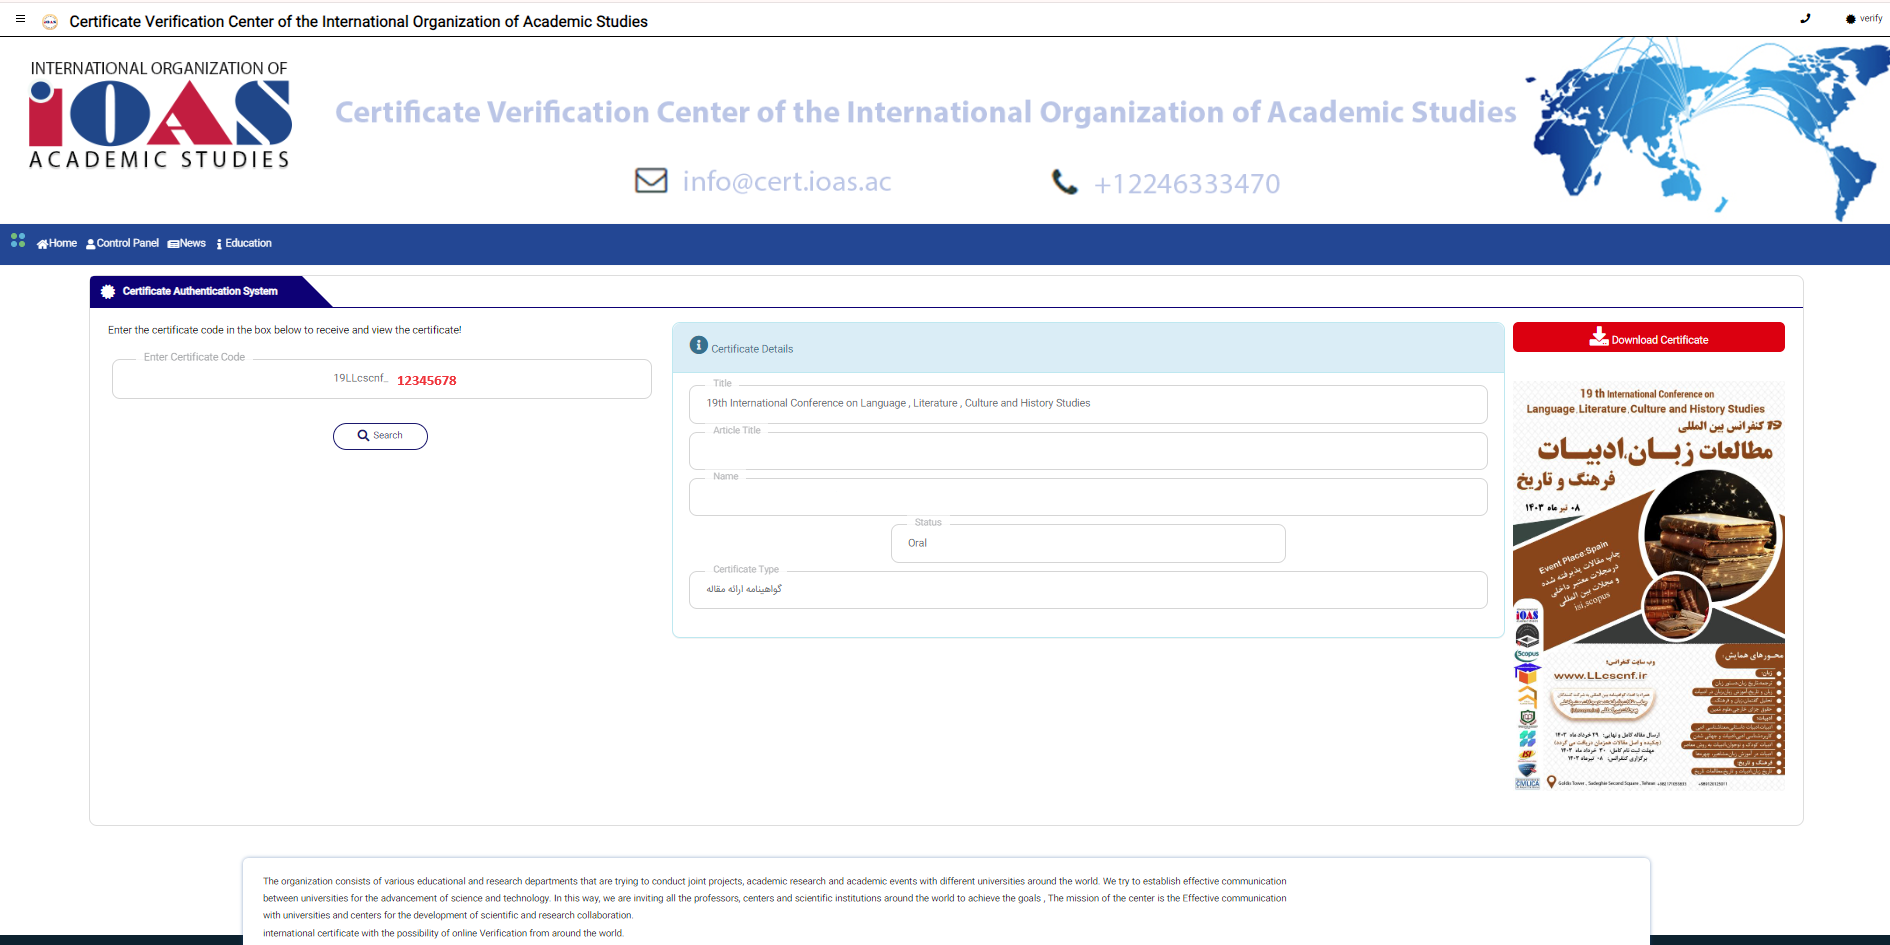Click the envelope email icon

pyautogui.click(x=651, y=180)
